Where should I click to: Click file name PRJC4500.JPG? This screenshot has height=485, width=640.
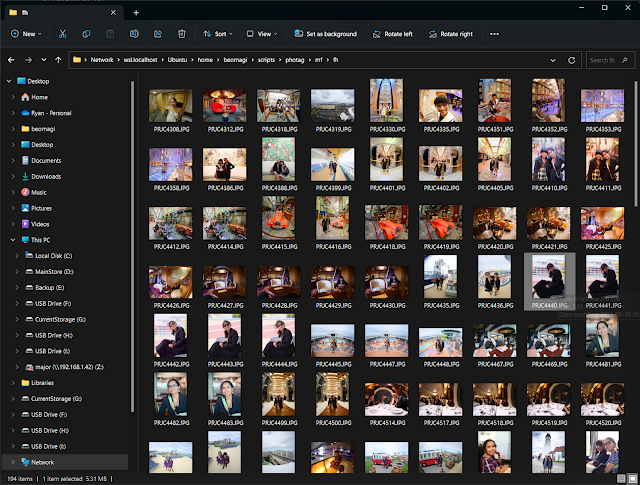tap(333, 423)
